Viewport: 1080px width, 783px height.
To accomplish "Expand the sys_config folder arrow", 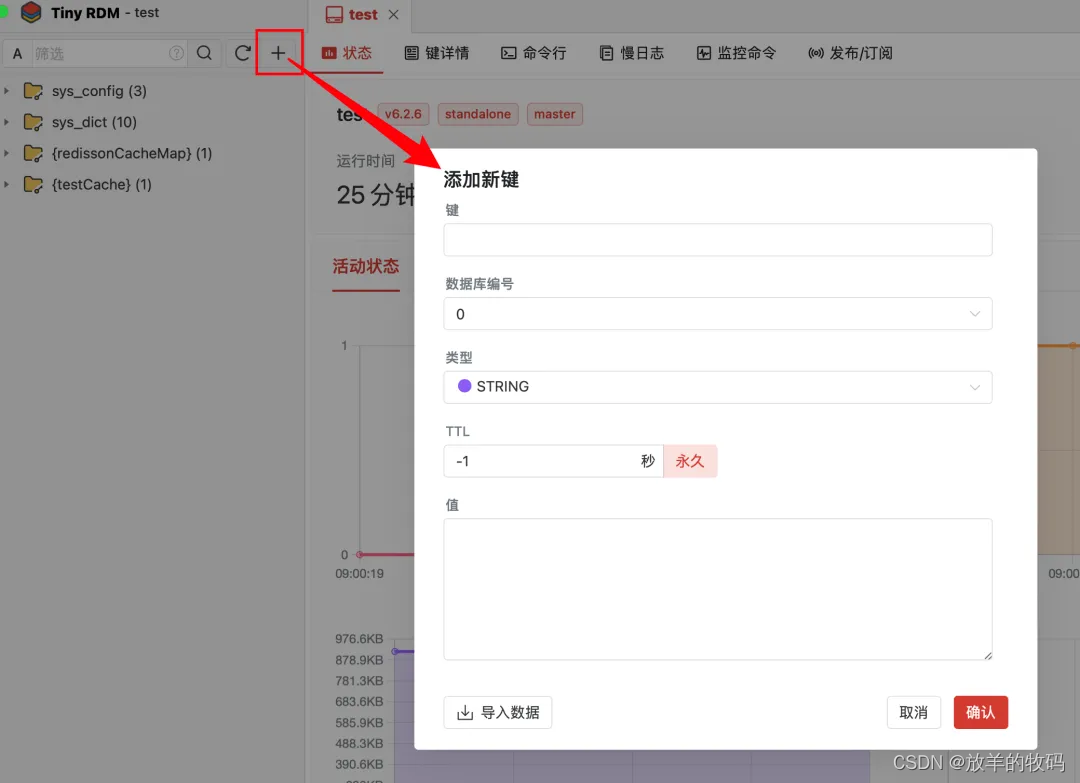I will click(x=7, y=91).
